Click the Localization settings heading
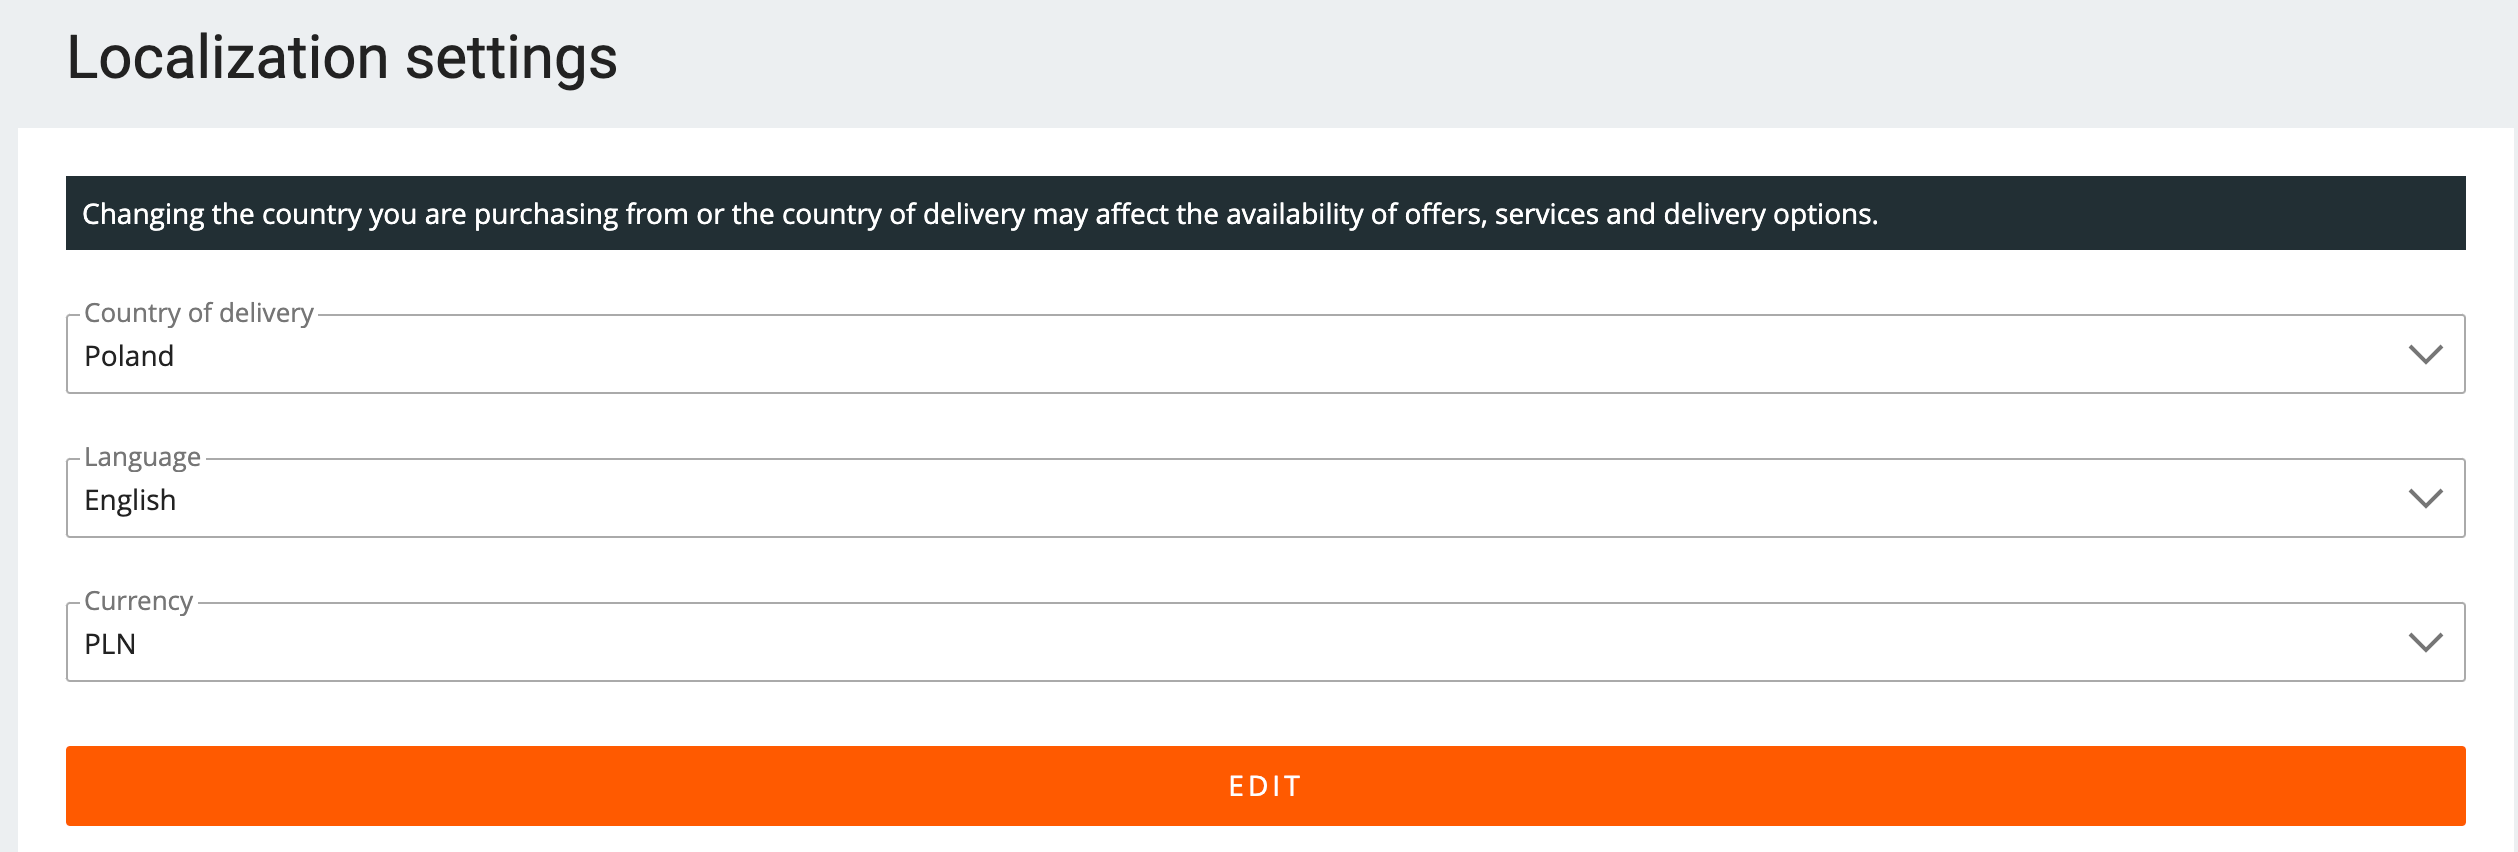The height and width of the screenshot is (852, 2518). click(342, 58)
